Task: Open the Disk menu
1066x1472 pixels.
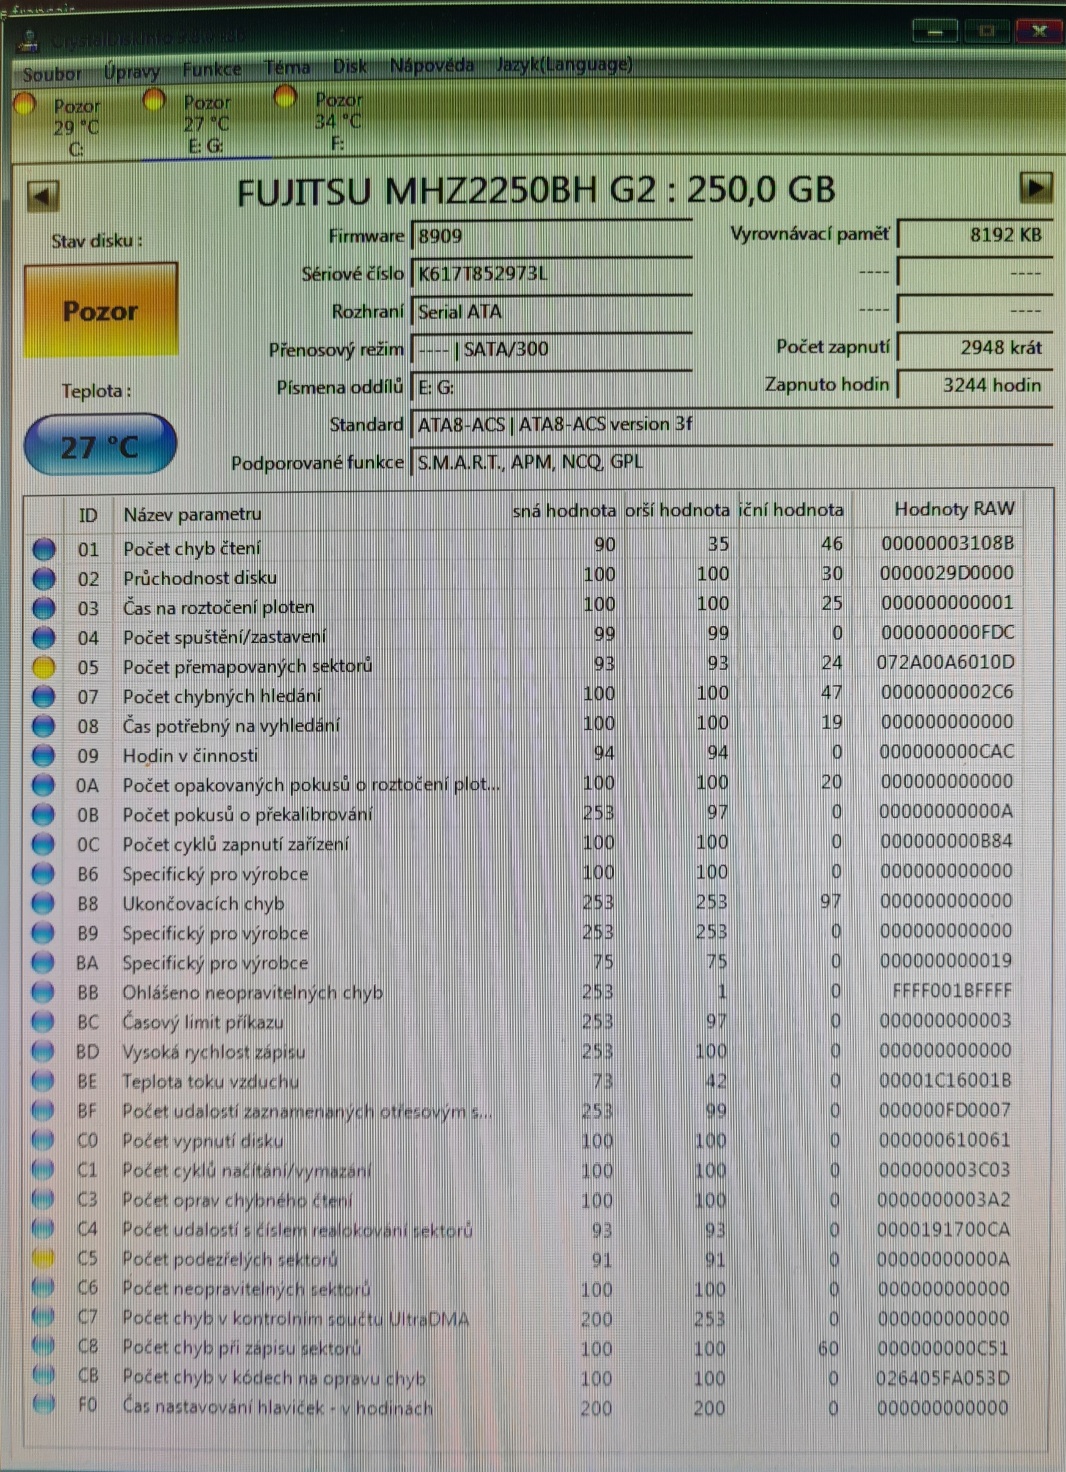Action: [x=349, y=66]
